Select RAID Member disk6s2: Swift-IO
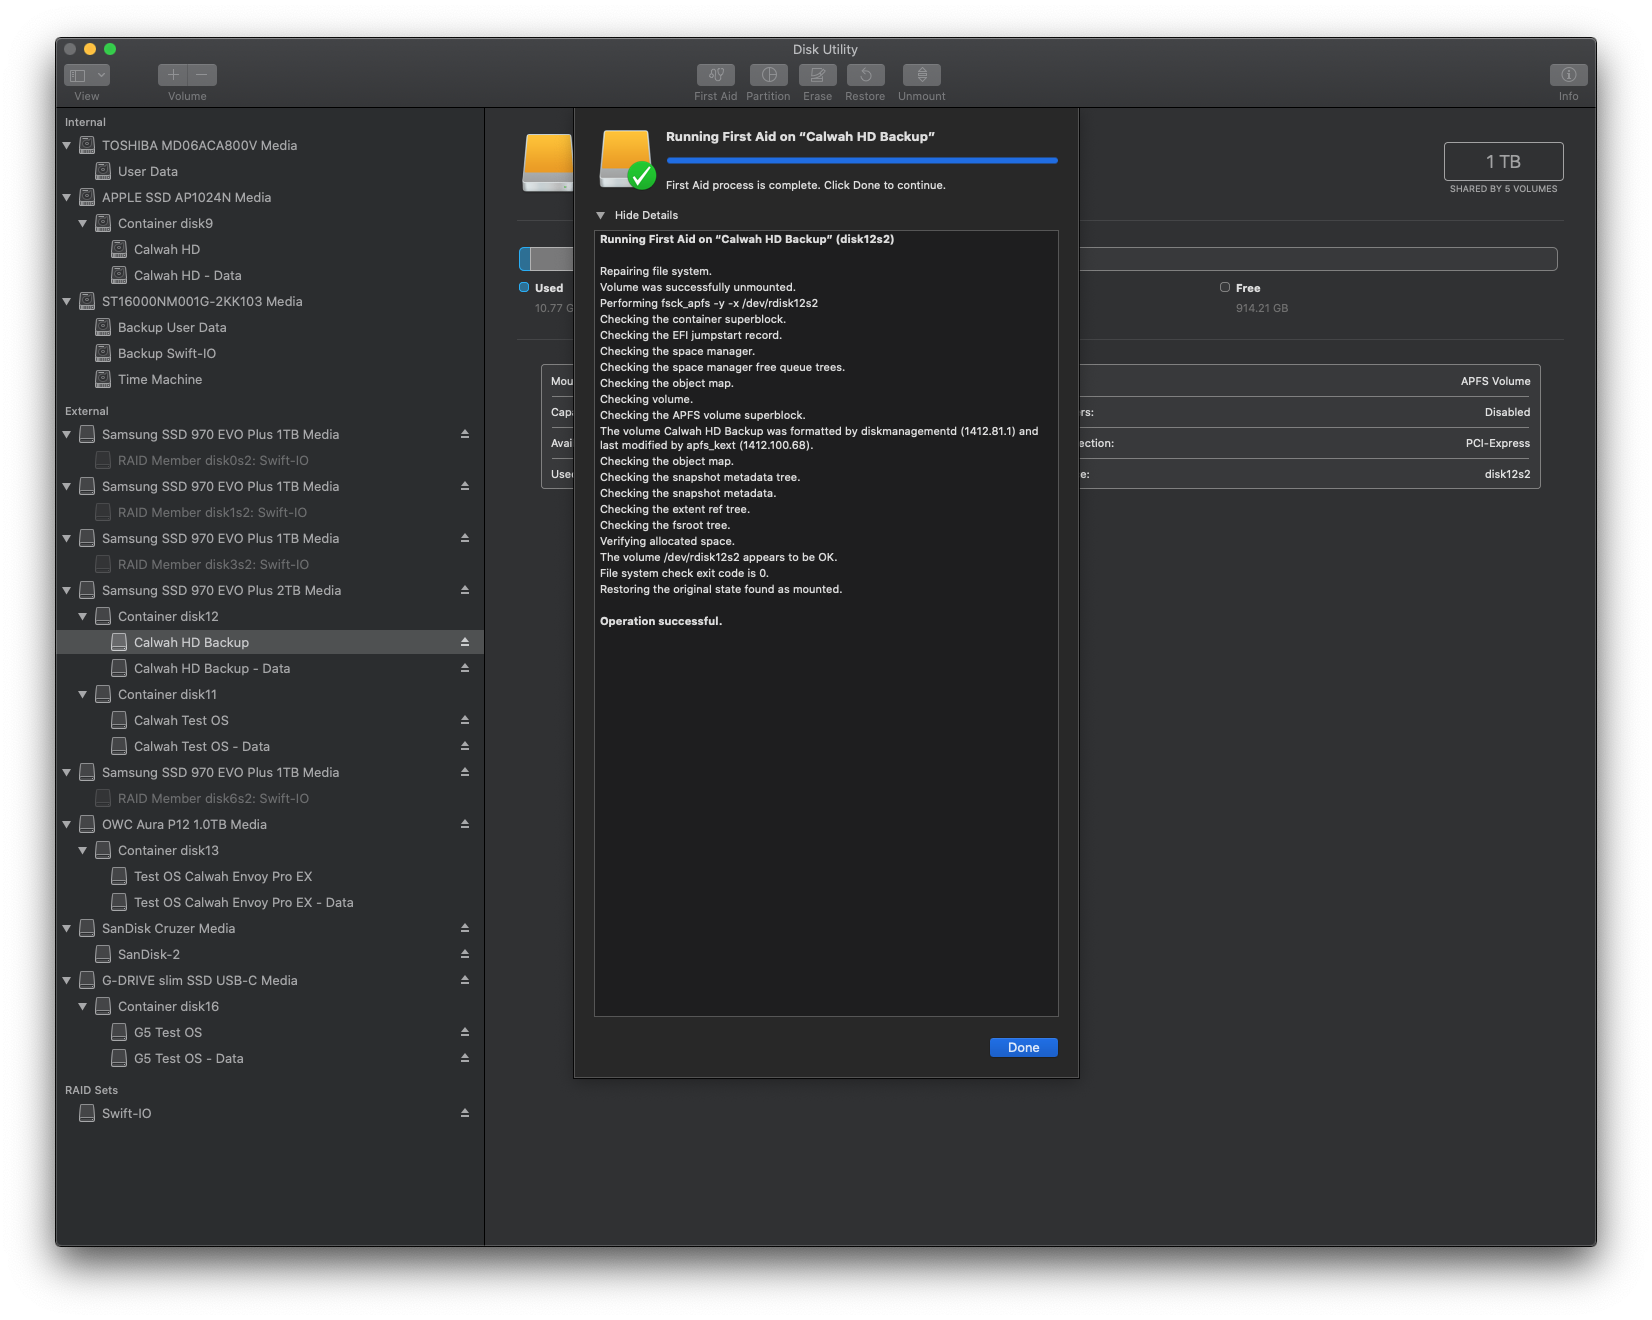Screen dimensions: 1652x1320 tap(270, 798)
